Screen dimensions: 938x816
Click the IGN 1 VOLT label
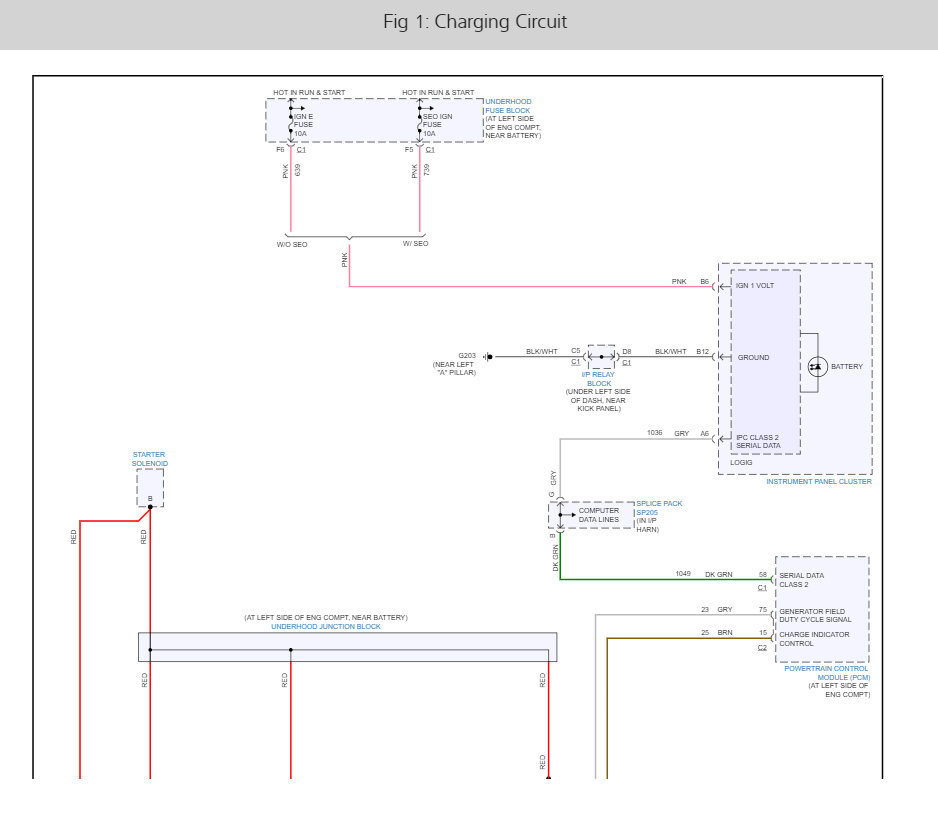tap(754, 285)
